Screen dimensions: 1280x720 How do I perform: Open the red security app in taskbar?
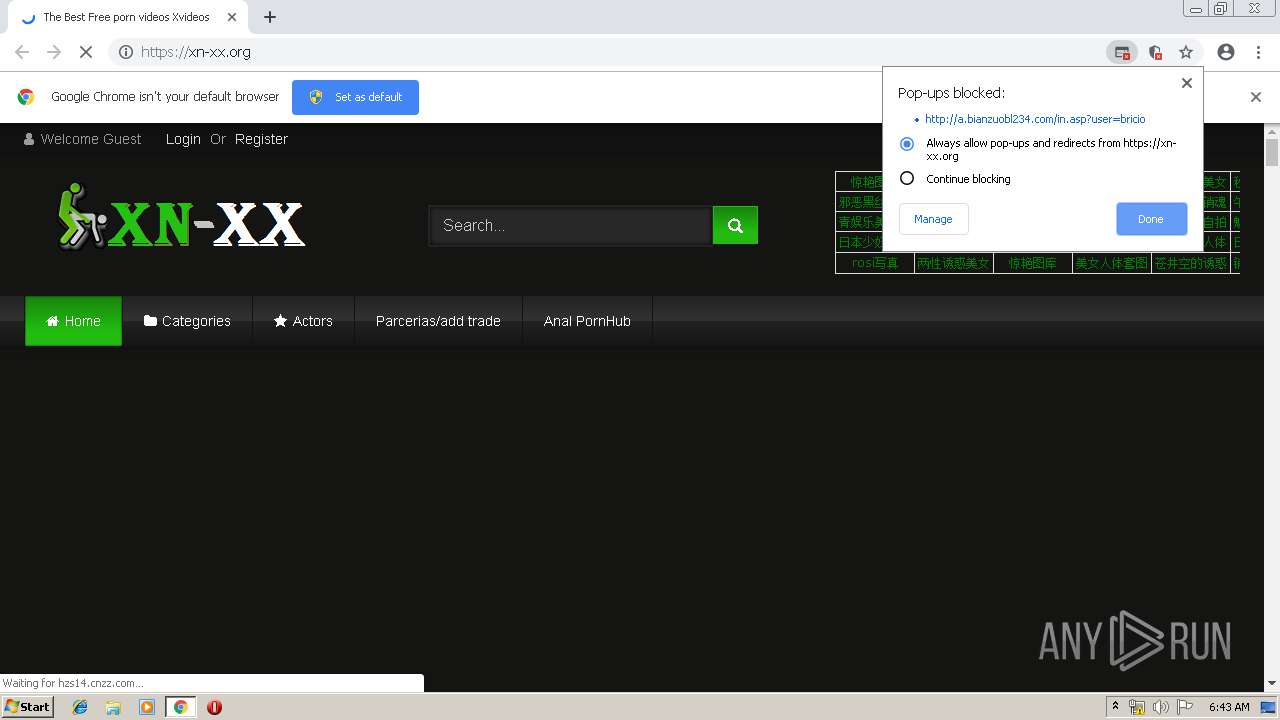(x=214, y=707)
